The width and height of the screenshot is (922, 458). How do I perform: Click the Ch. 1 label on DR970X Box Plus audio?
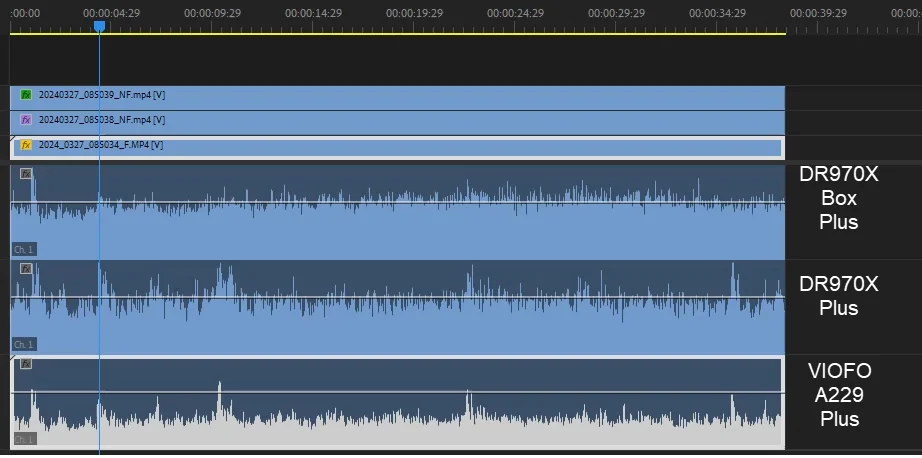tap(24, 250)
